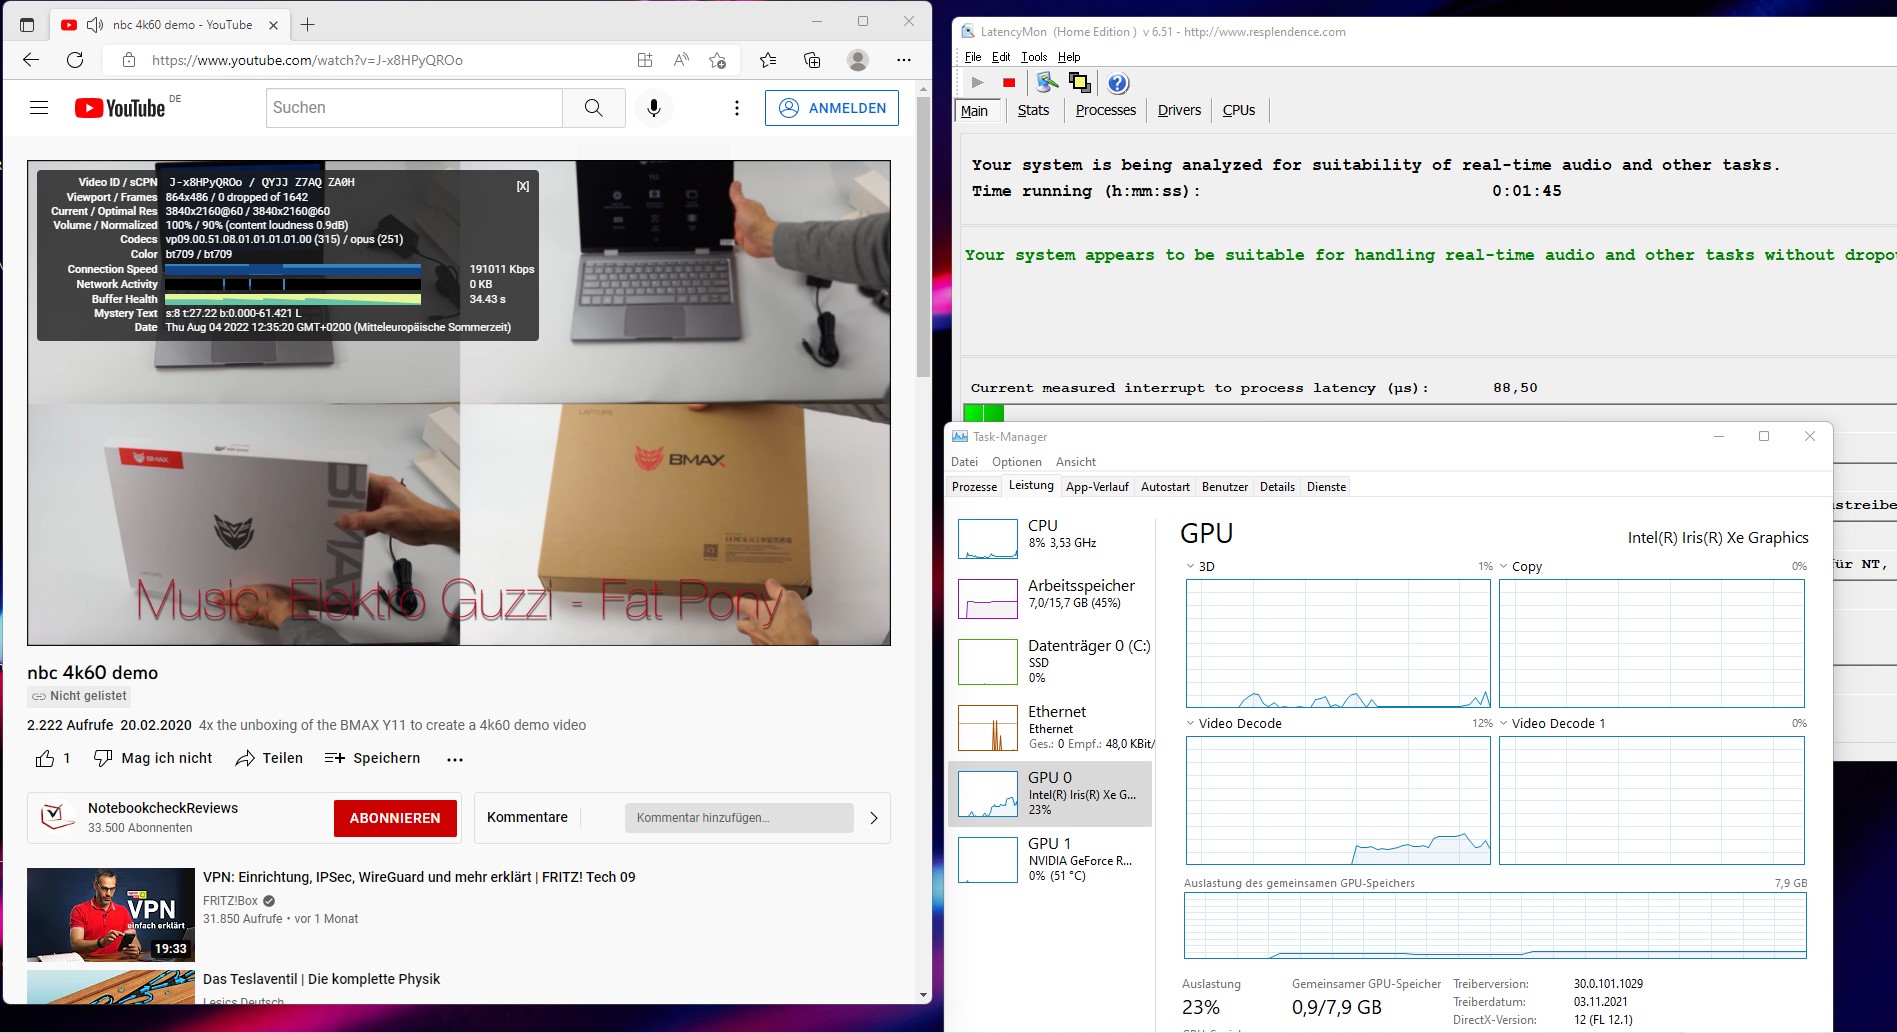Refresh the browser page

[x=75, y=60]
